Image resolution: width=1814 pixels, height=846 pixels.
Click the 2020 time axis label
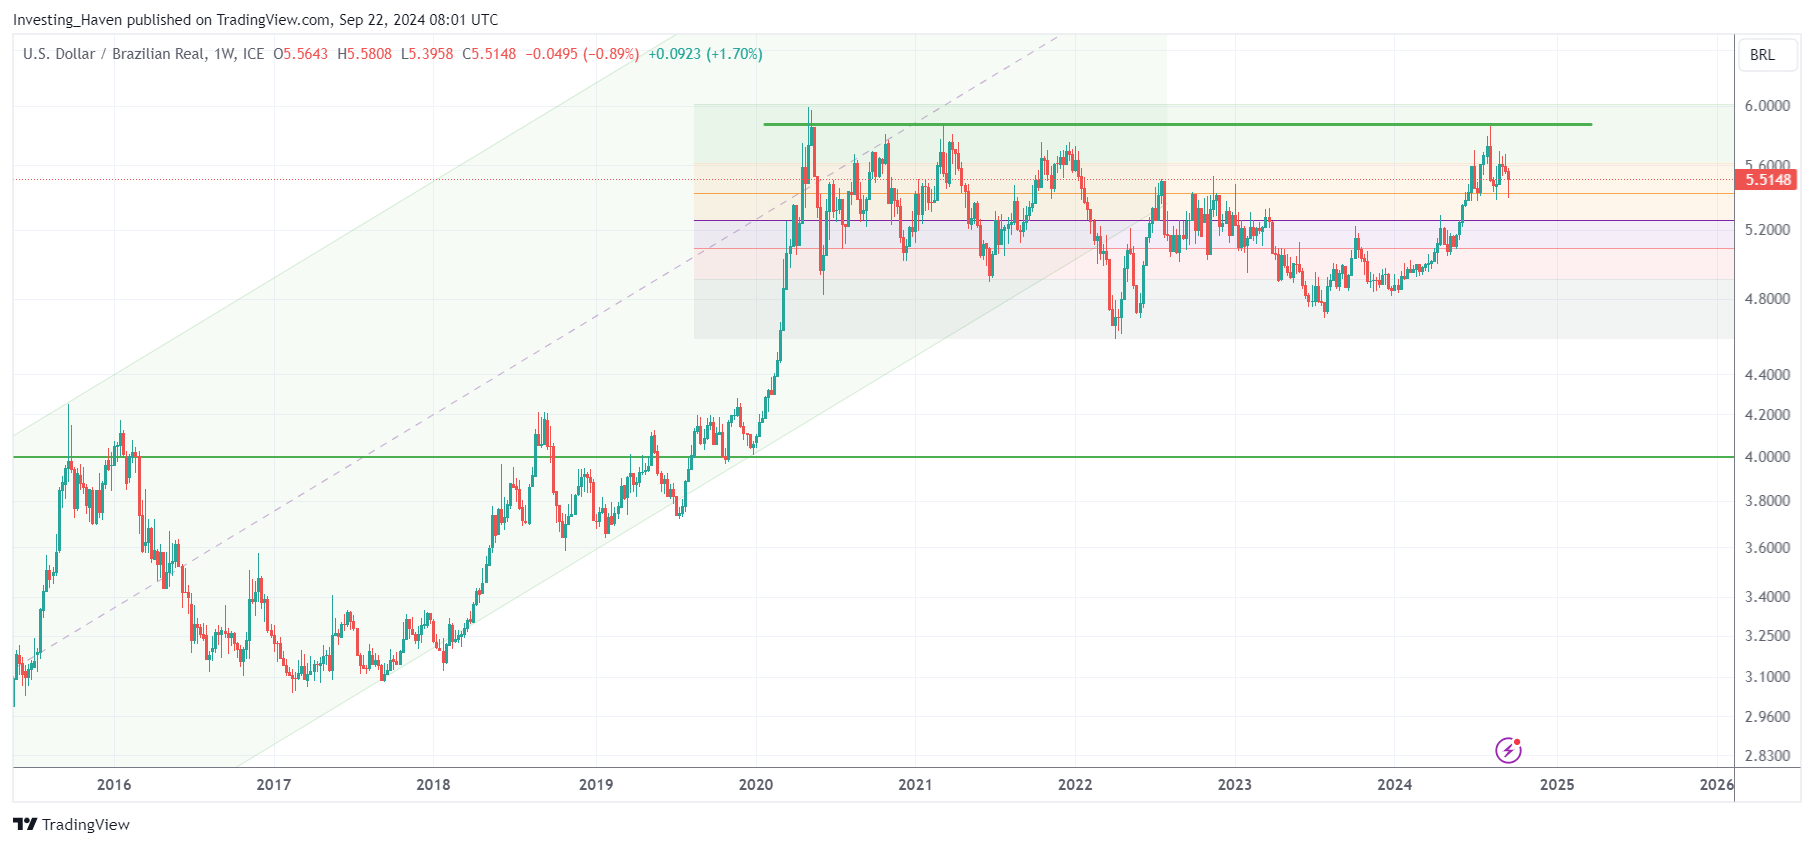756,784
